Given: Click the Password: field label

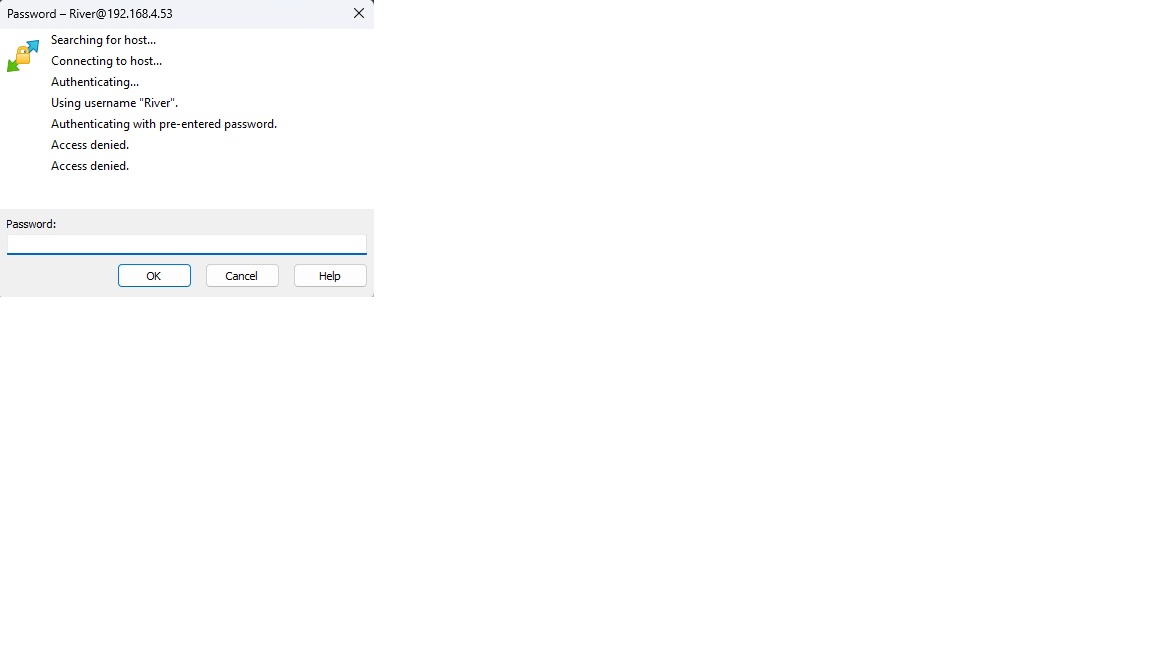Looking at the screenshot, I should [x=31, y=224].
